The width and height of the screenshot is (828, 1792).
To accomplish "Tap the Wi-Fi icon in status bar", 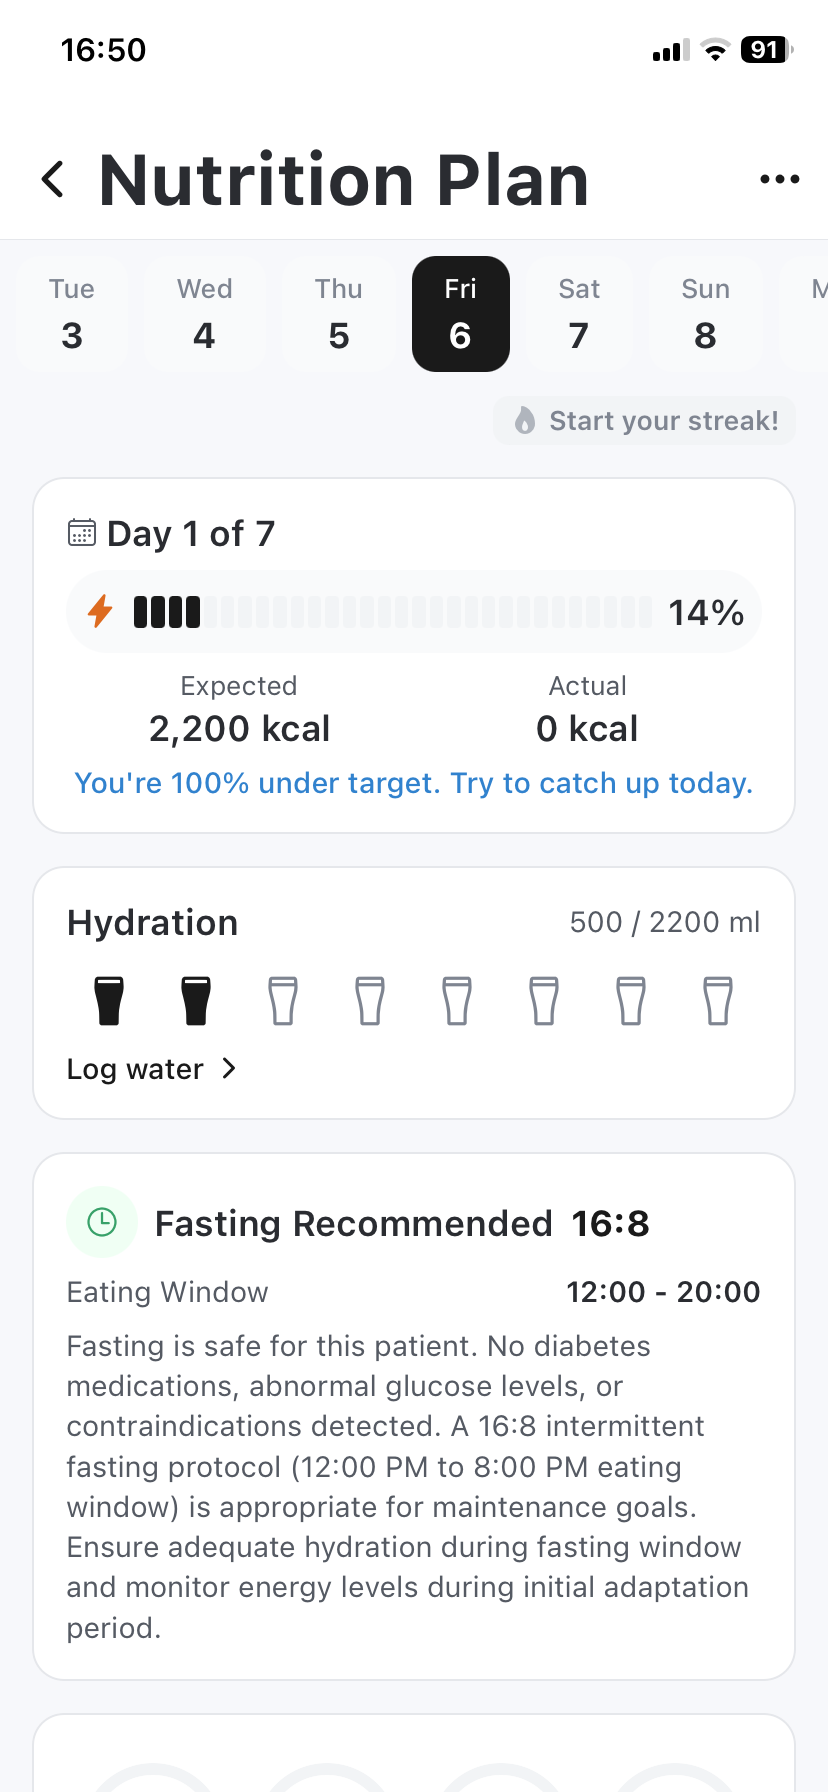I will click(x=715, y=50).
